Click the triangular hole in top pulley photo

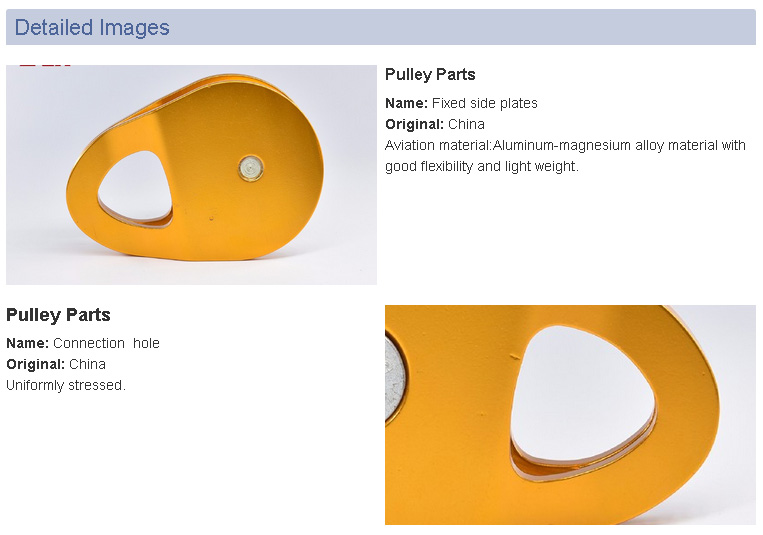pyautogui.click(x=136, y=188)
